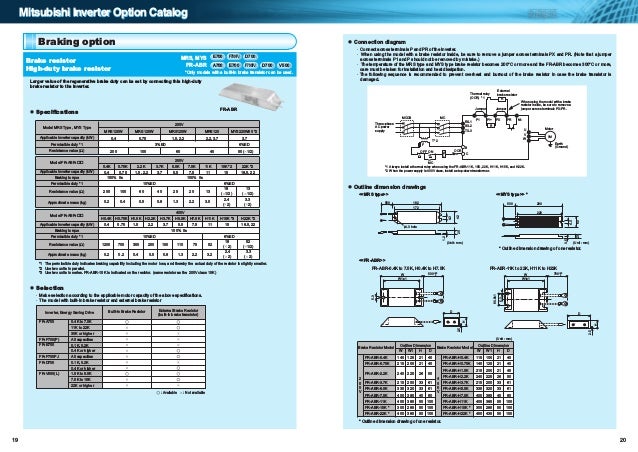The image size is (638, 452).
Task: Select the "Braking option" section heading
Action: [x=76, y=41]
